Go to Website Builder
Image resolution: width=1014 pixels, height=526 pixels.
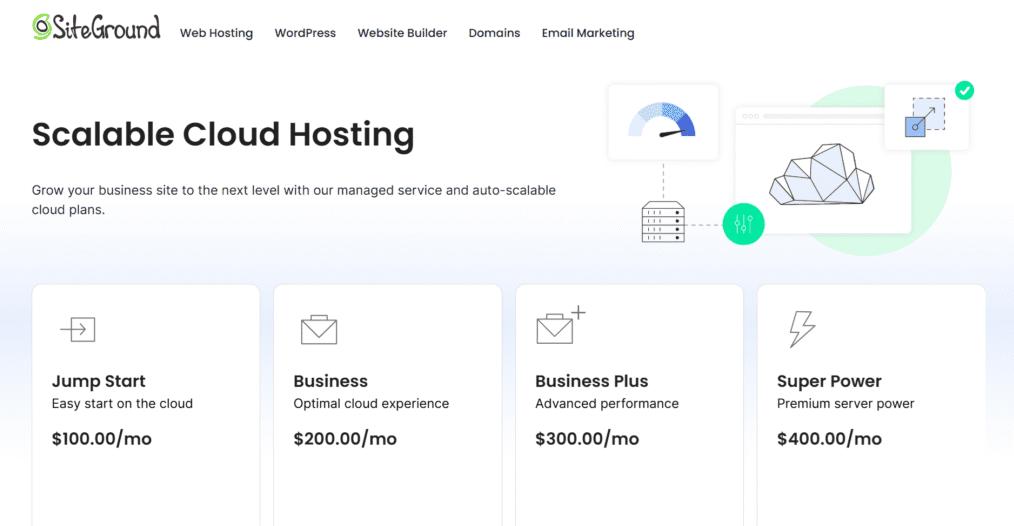pyautogui.click(x=402, y=33)
